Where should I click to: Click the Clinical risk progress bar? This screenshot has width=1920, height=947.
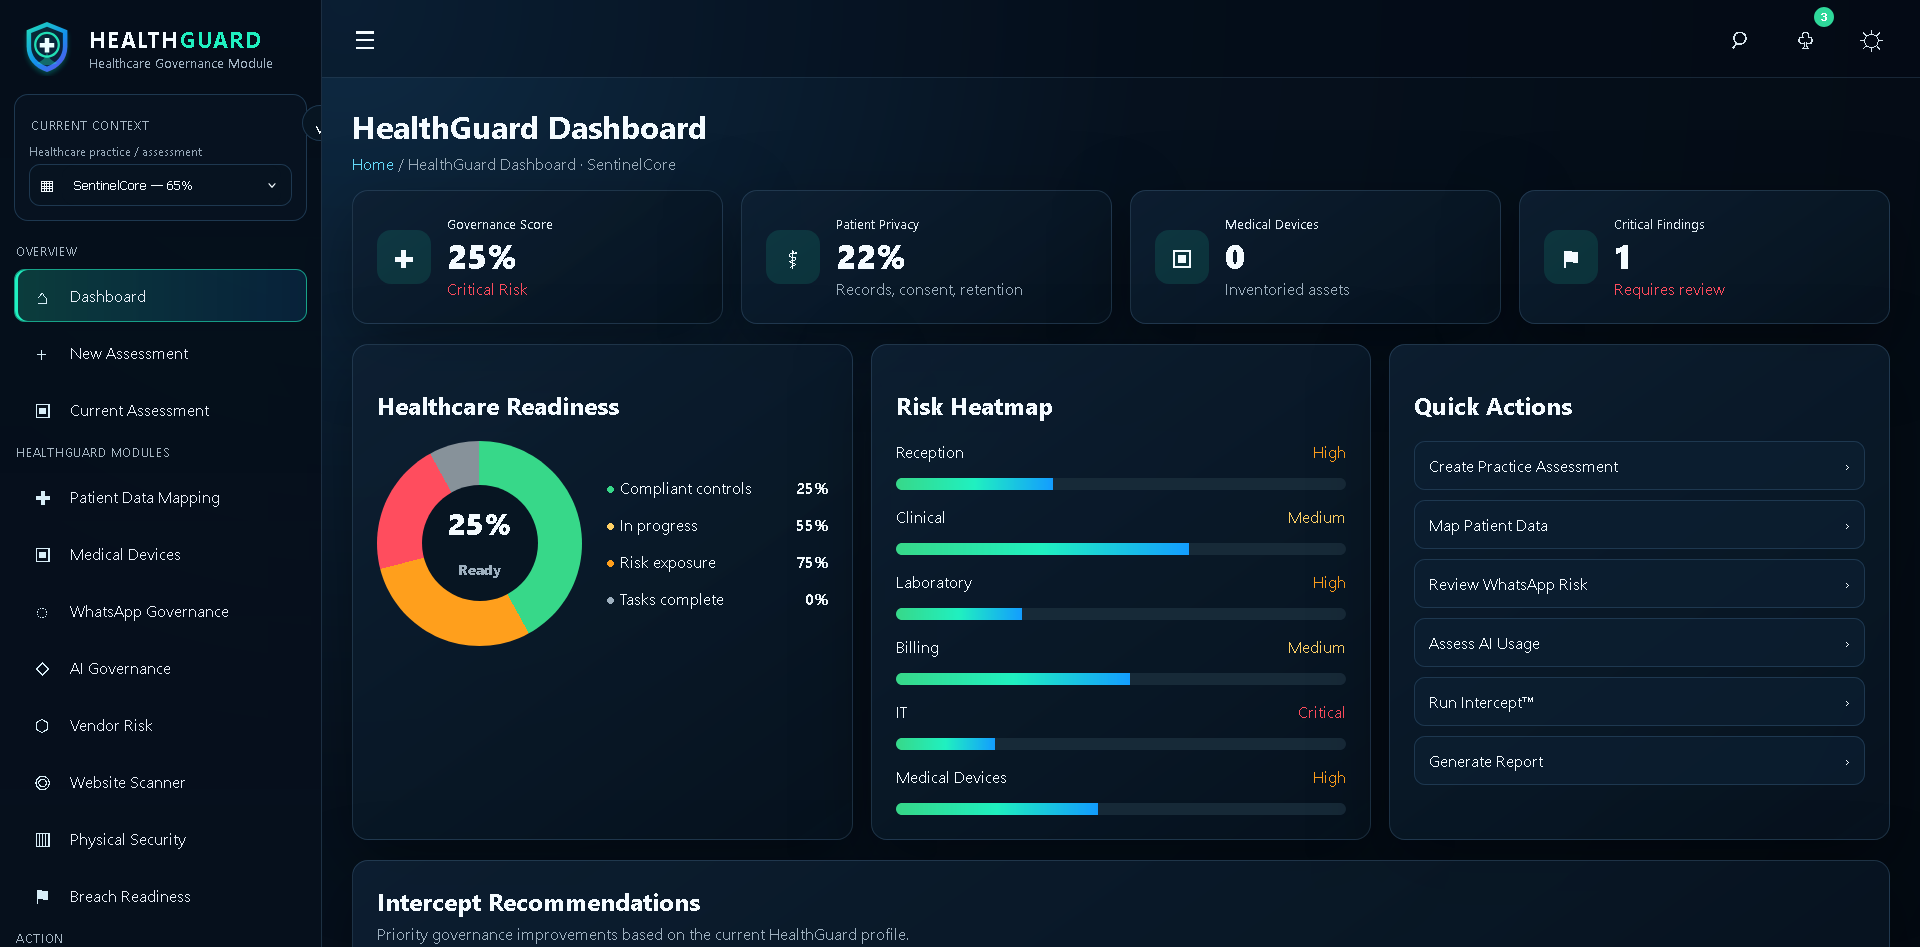[1120, 549]
